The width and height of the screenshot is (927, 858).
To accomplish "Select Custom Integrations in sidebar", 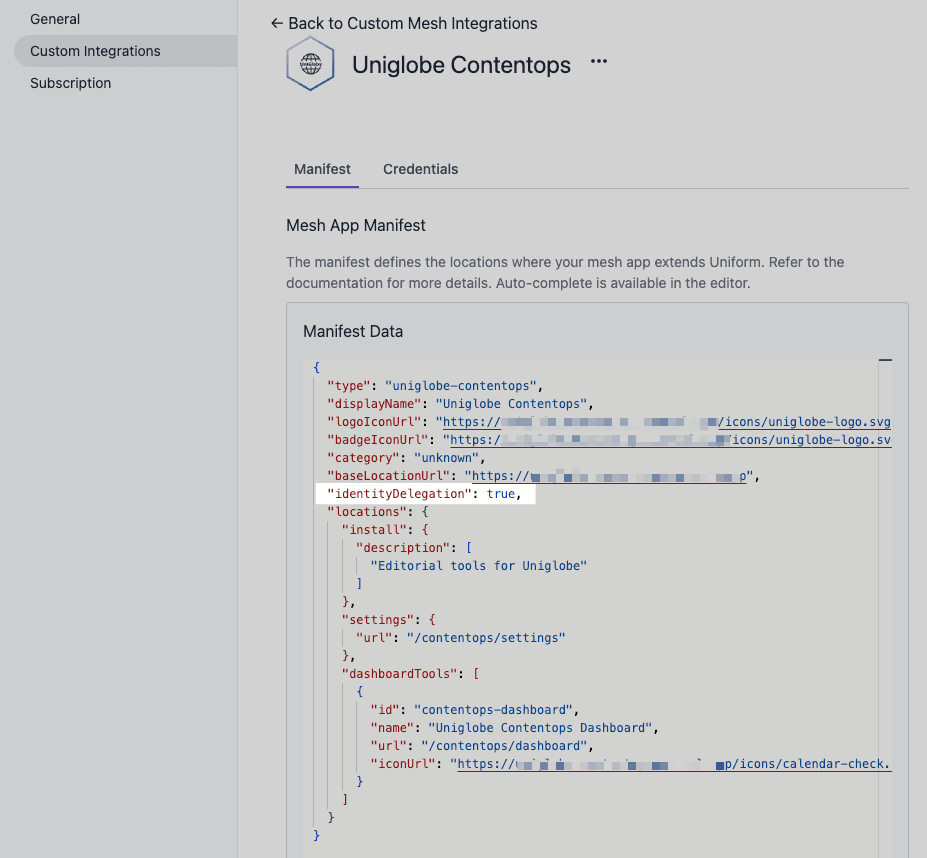I will [x=125, y=51].
